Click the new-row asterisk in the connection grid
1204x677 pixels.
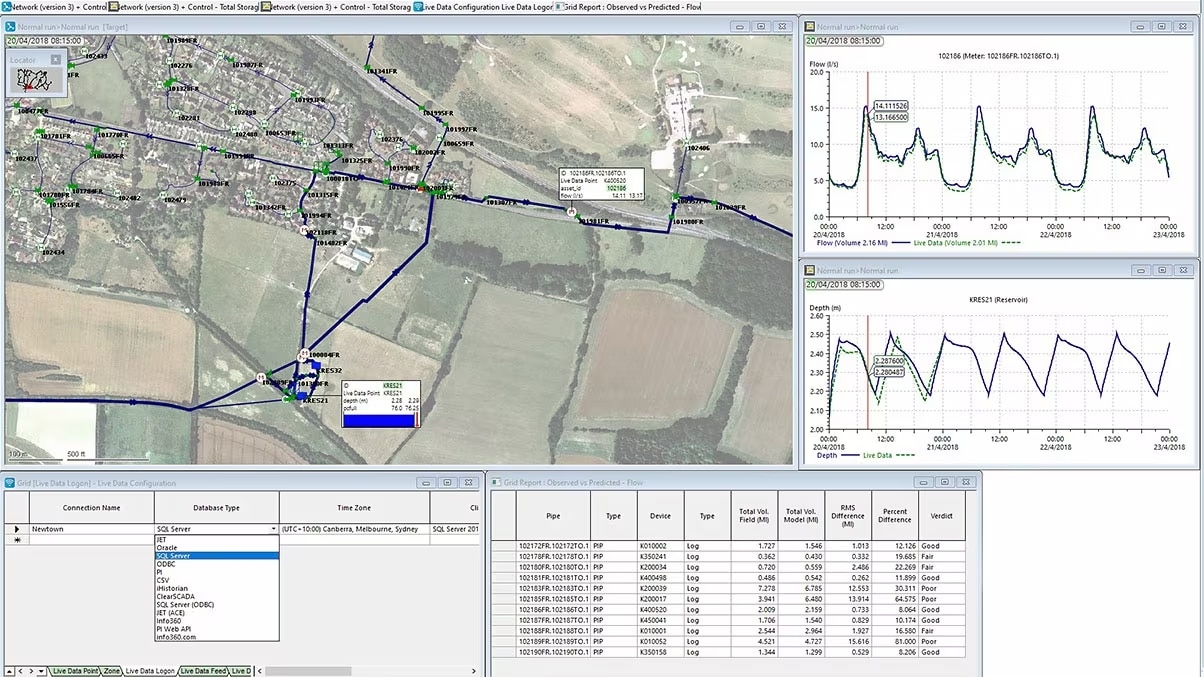pyautogui.click(x=16, y=539)
